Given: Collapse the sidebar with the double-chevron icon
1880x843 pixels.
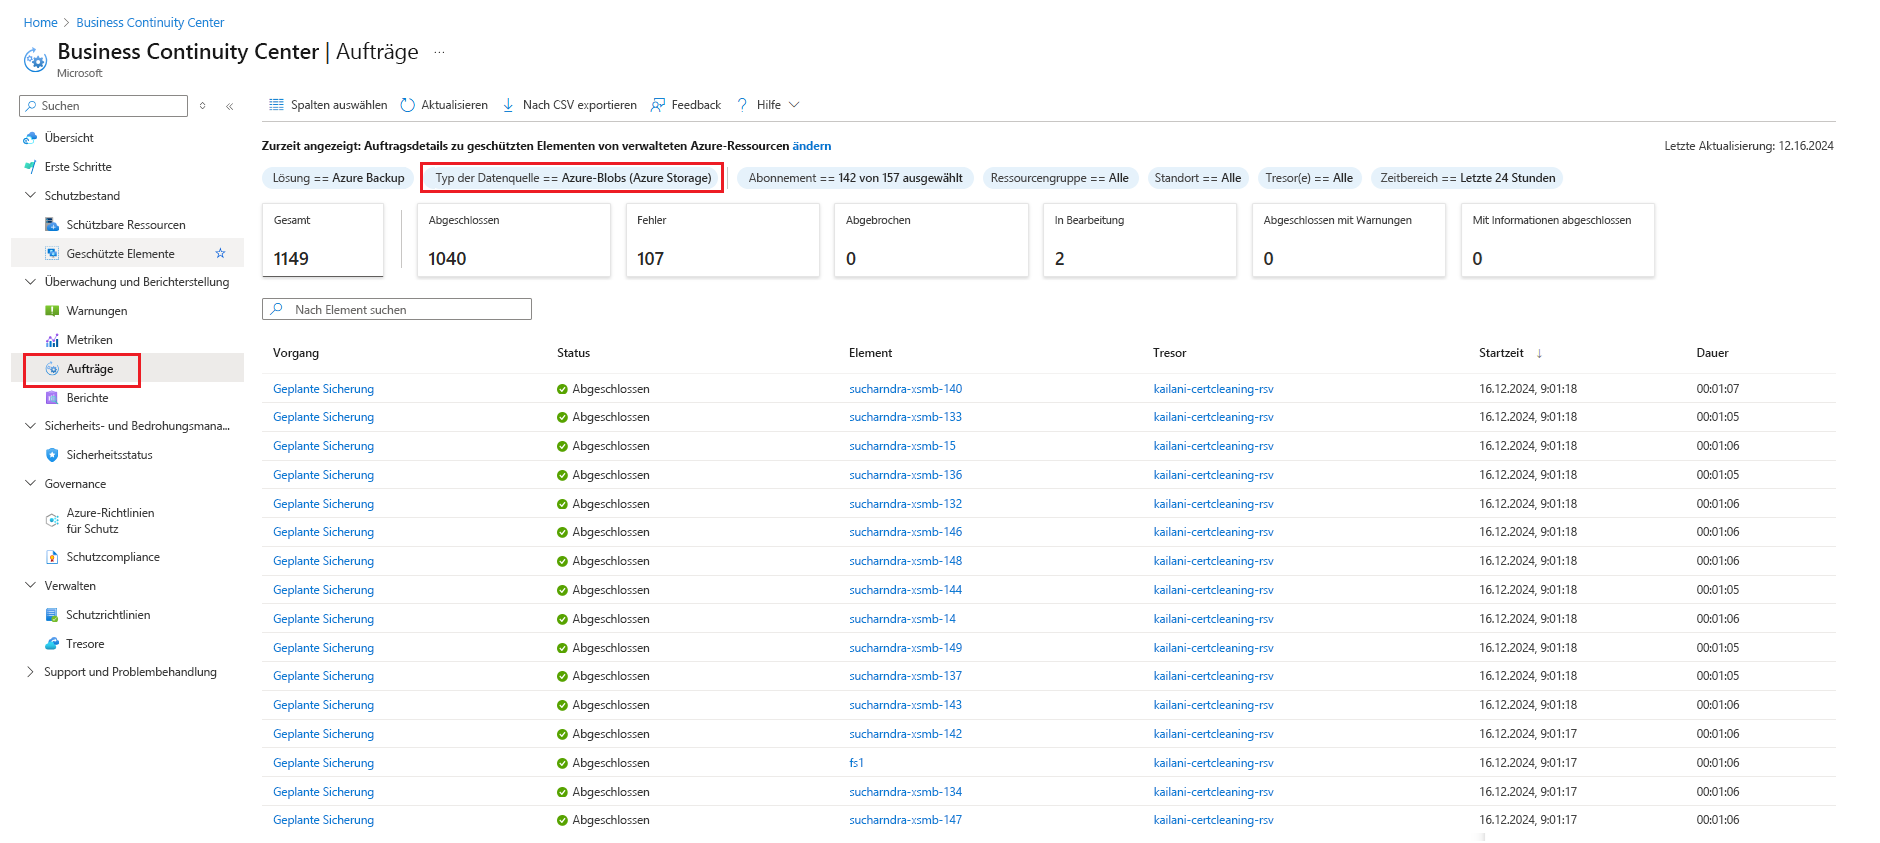Looking at the screenshot, I should coord(230,106).
